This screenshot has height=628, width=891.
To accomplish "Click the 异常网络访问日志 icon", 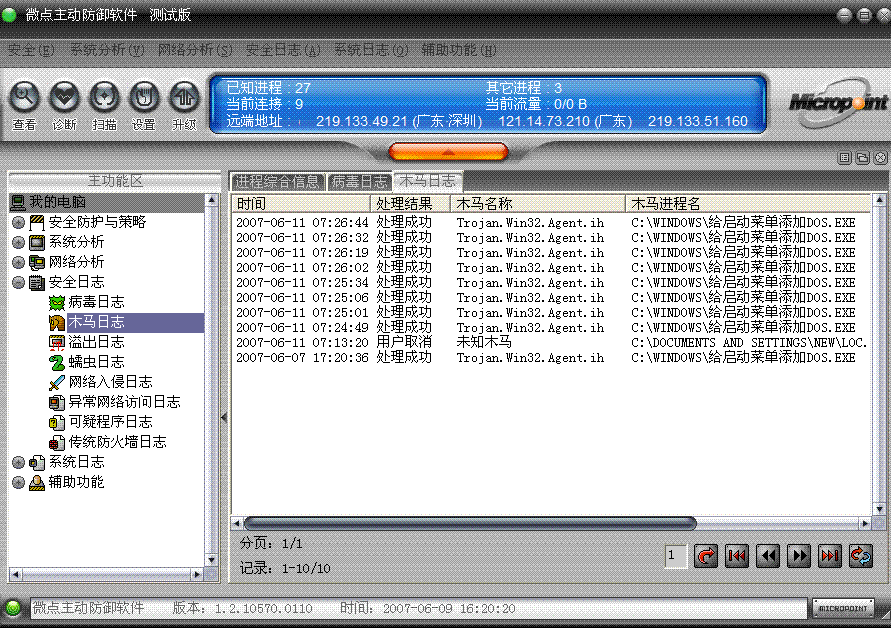I will pyautogui.click(x=57, y=402).
